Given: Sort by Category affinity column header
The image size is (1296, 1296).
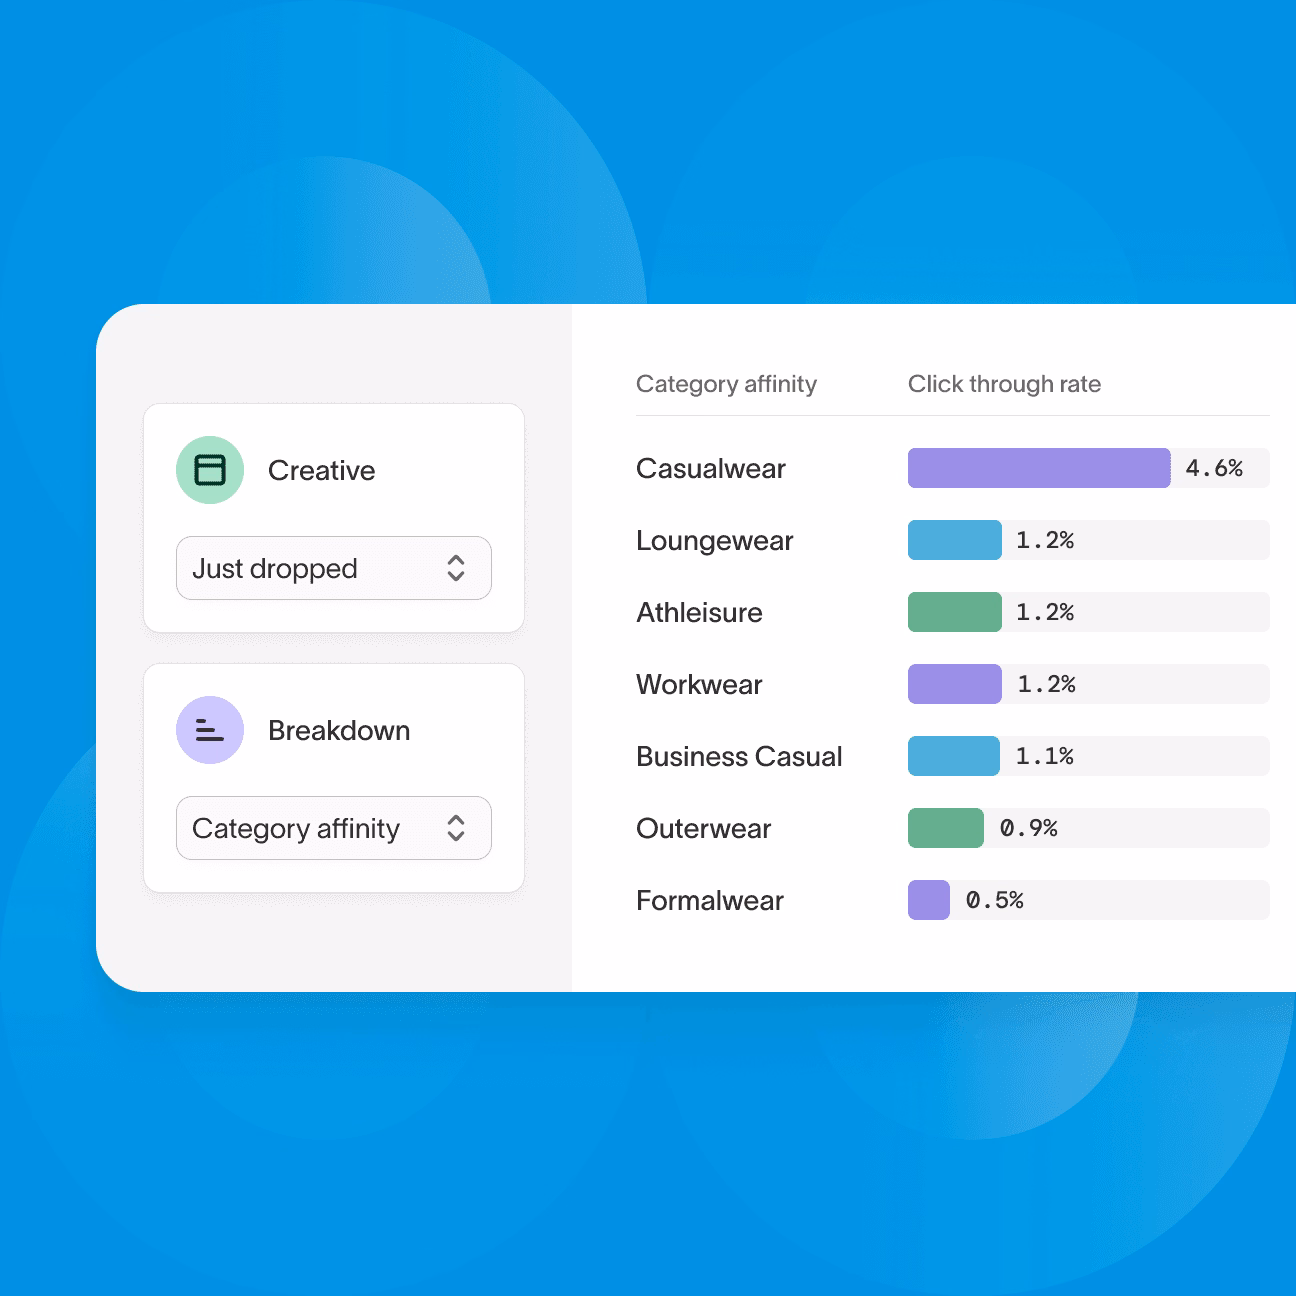Looking at the screenshot, I should point(726,384).
